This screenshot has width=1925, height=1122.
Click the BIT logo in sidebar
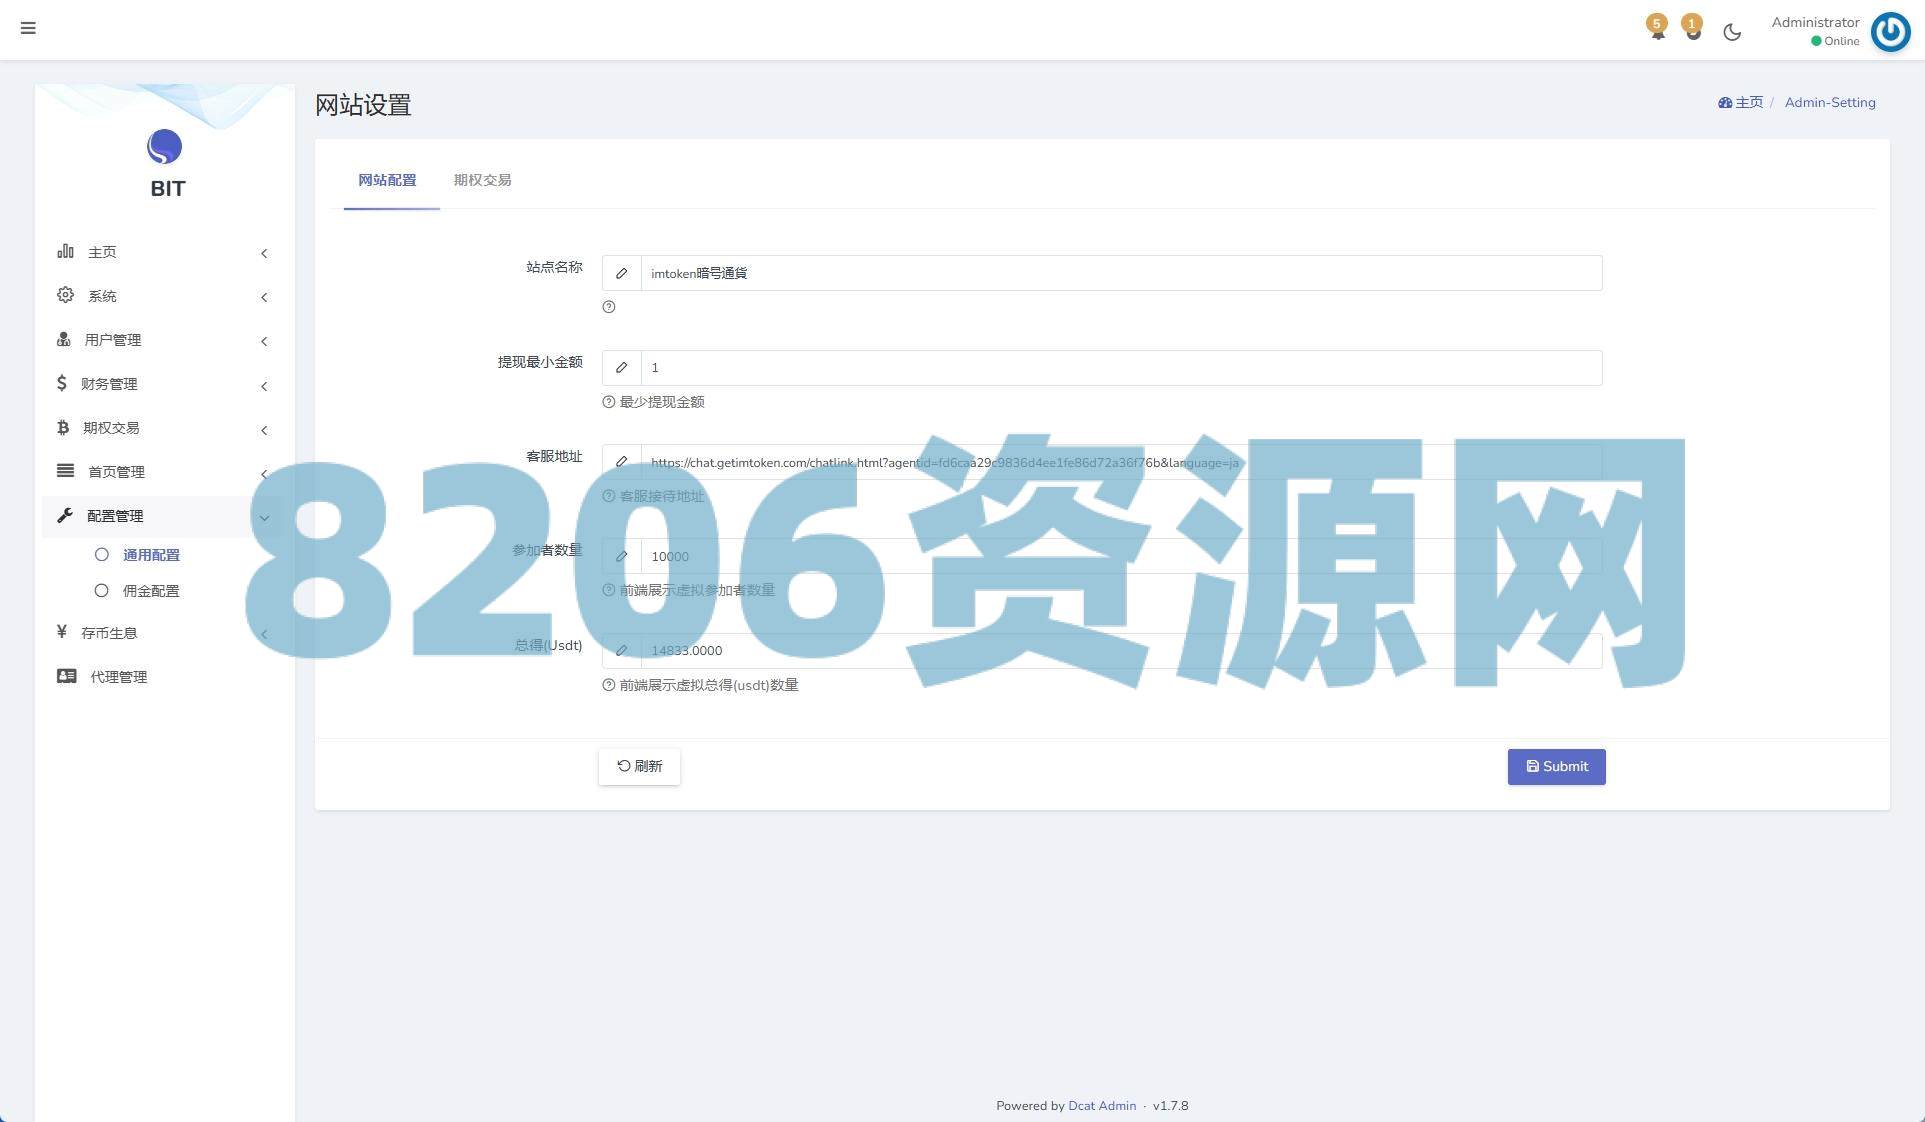(165, 148)
